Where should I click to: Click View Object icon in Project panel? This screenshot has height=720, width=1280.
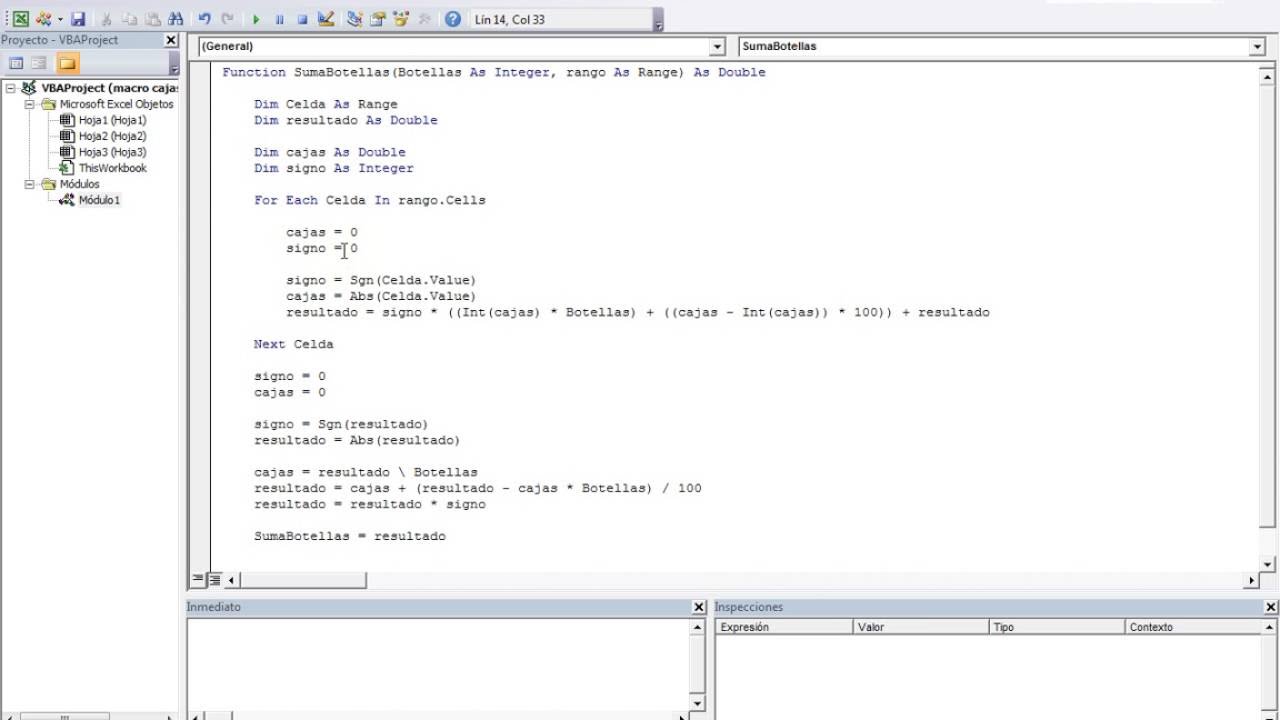[39, 63]
